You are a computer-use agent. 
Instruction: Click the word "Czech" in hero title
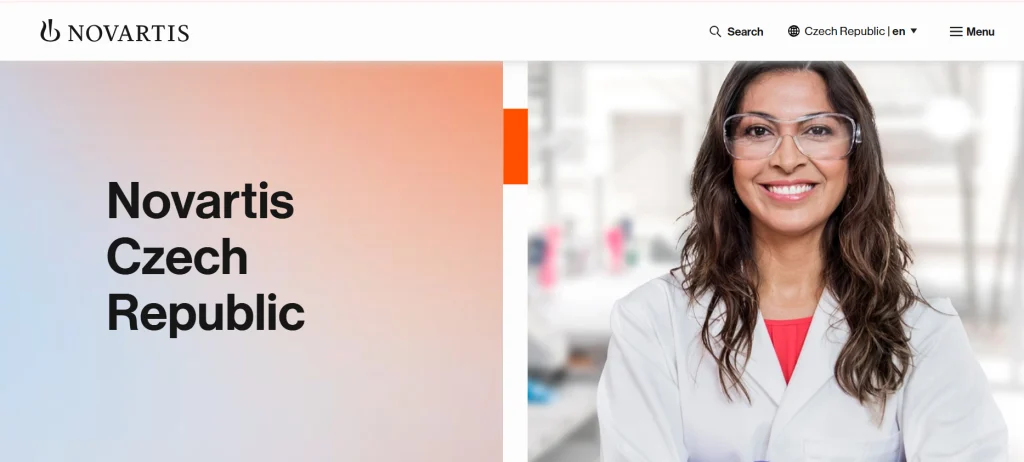tap(177, 257)
